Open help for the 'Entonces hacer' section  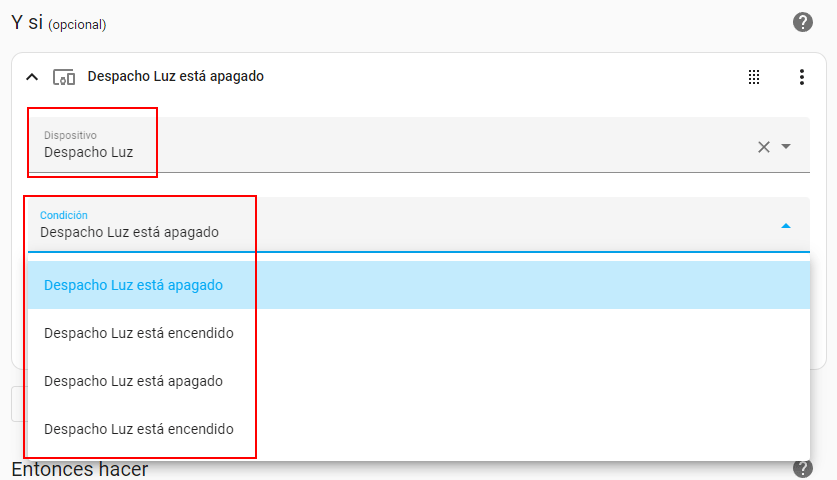click(x=803, y=468)
